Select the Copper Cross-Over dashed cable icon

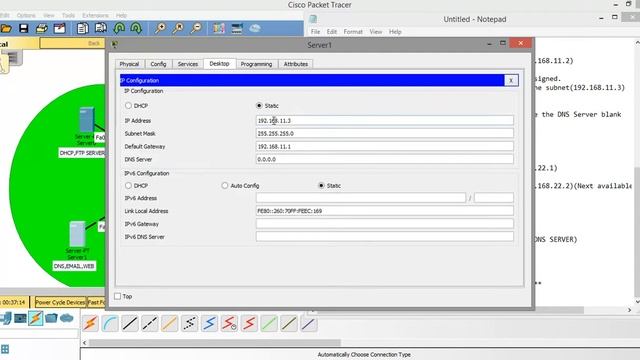coord(150,324)
